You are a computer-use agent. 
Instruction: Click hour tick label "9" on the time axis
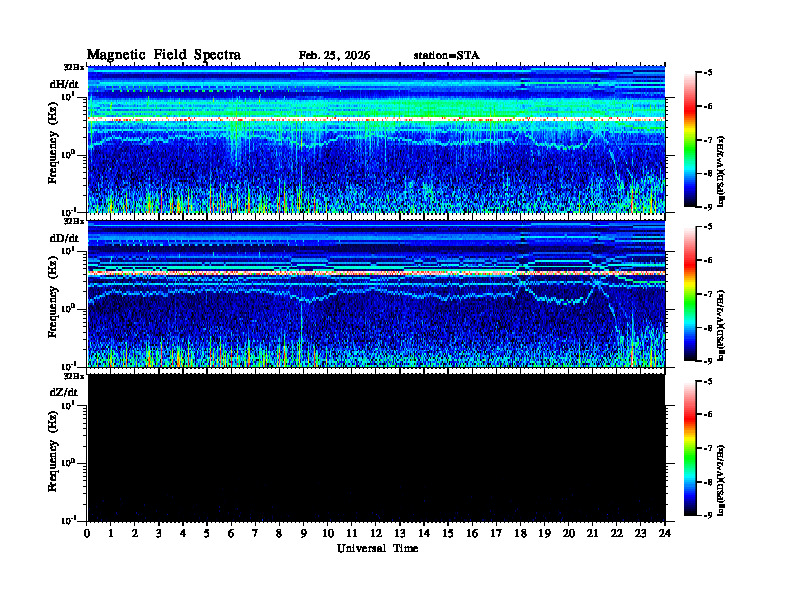(x=304, y=533)
